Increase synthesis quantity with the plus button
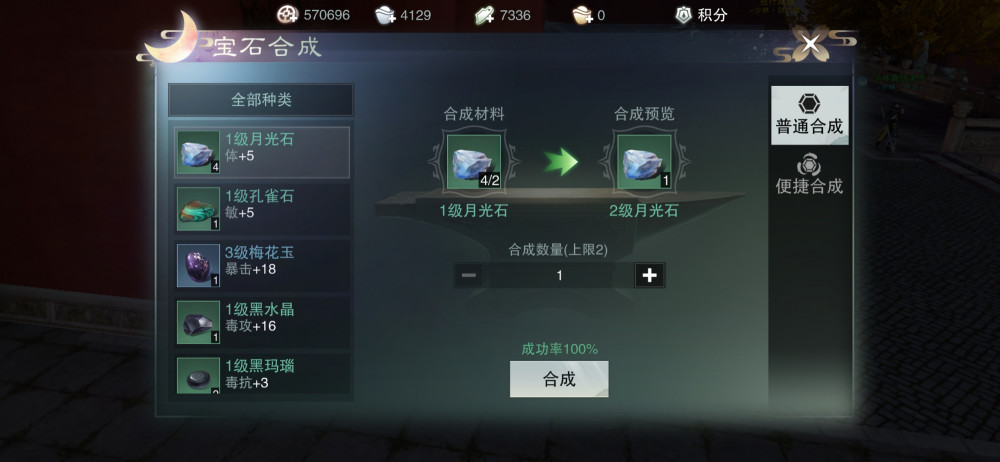The image size is (1000, 462). coord(649,275)
